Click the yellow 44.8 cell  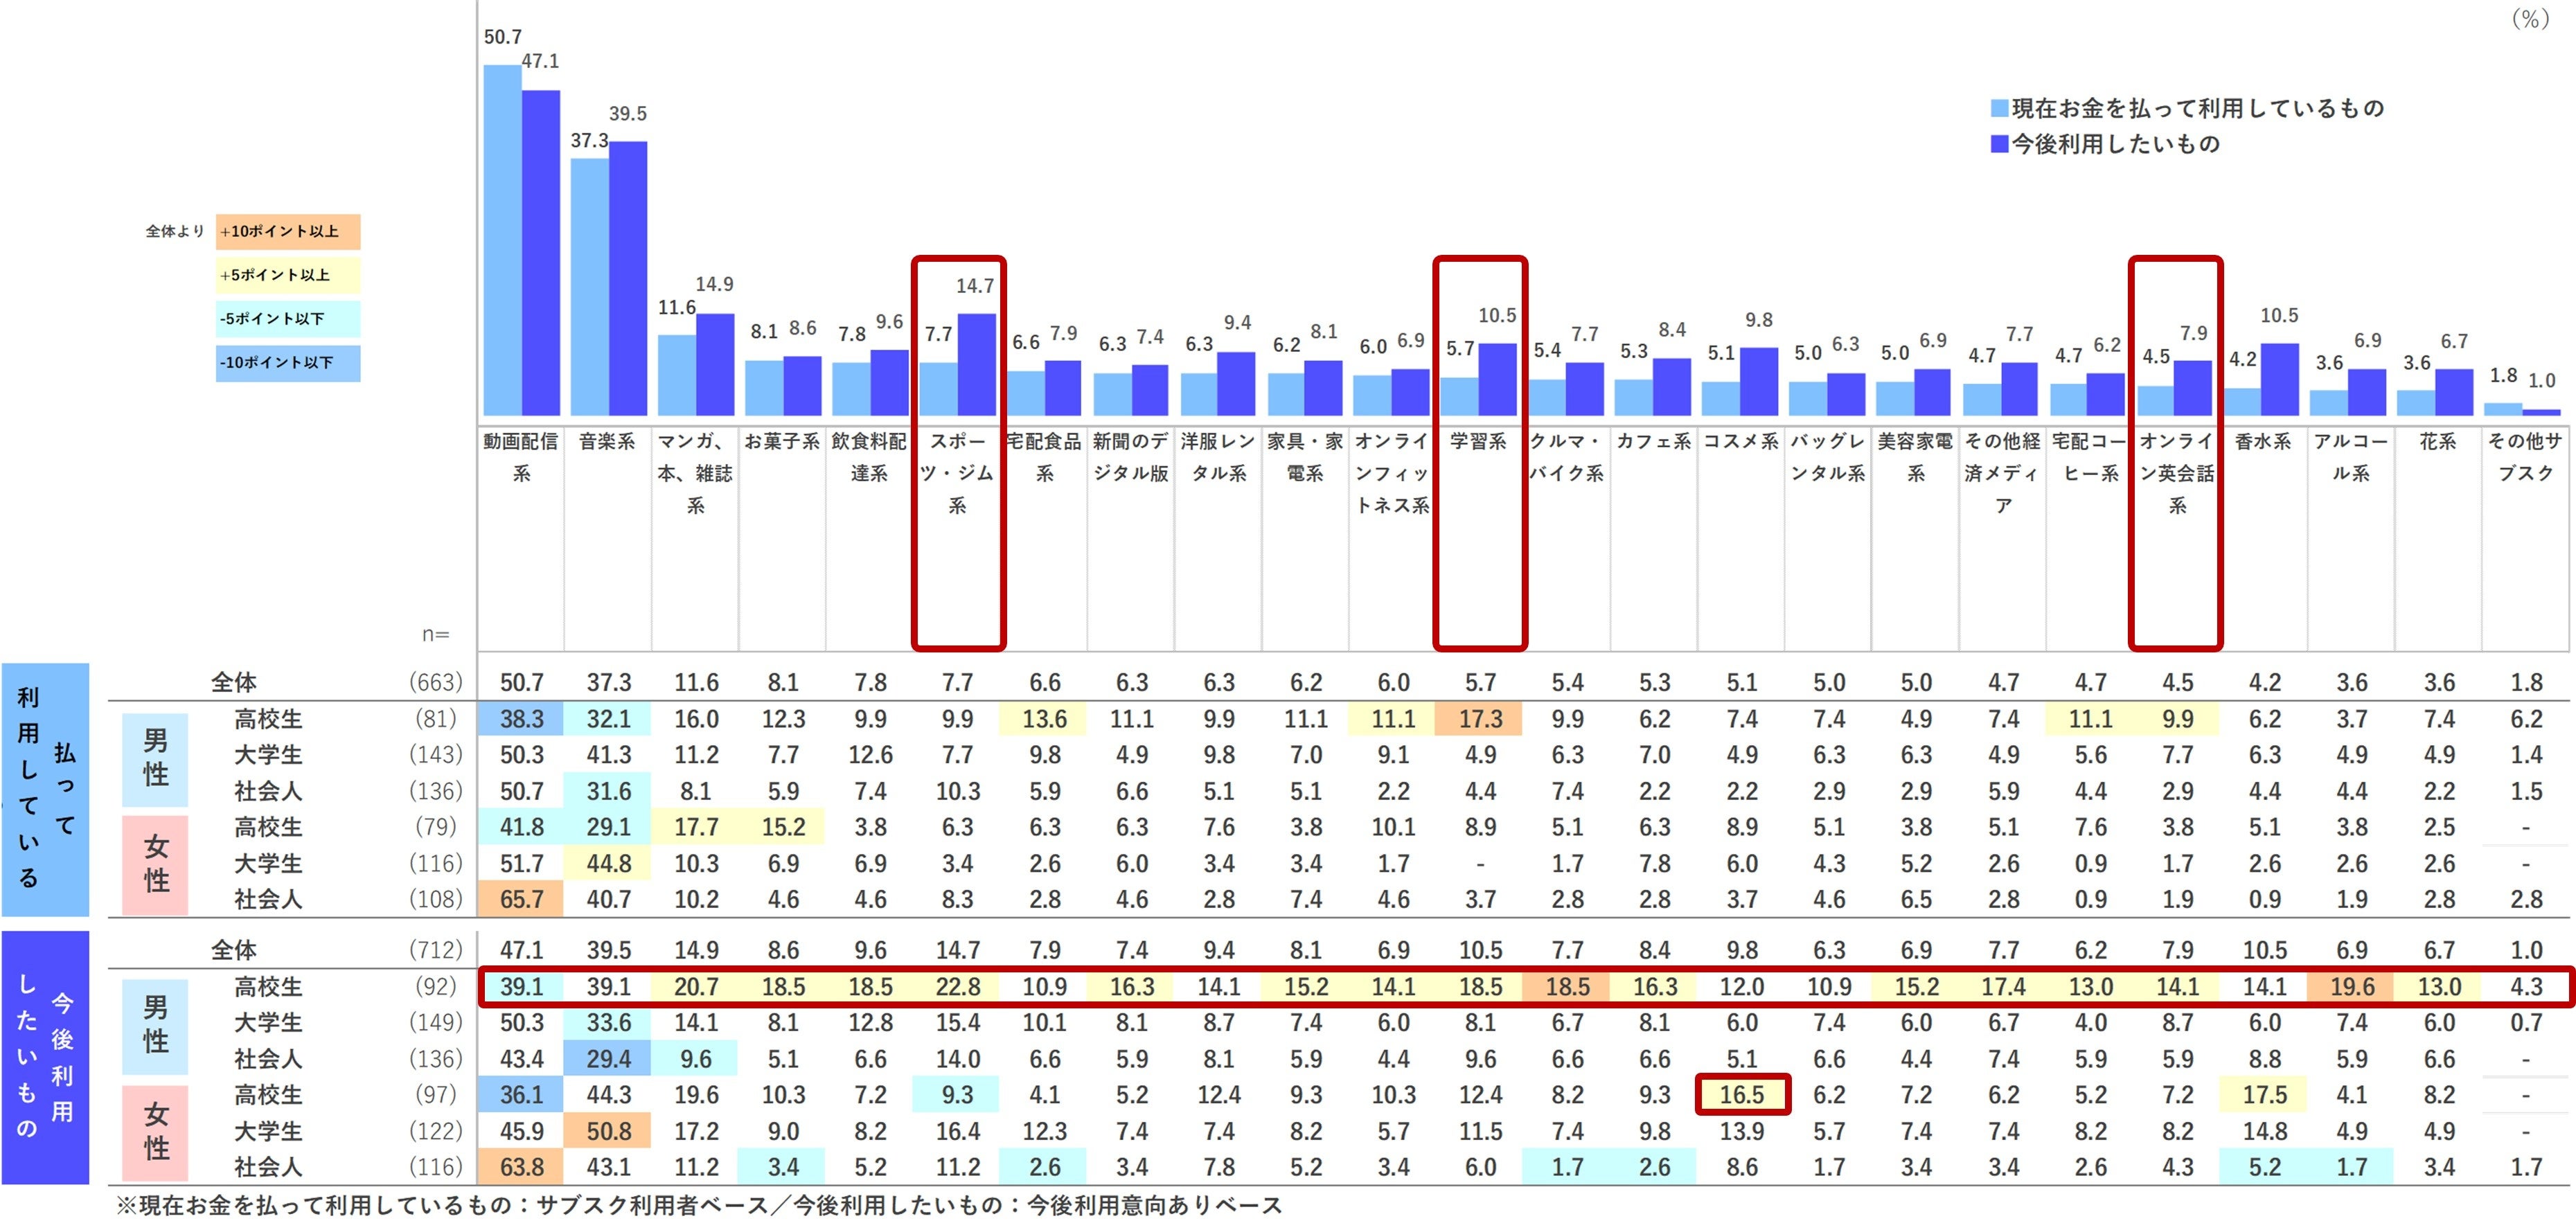[x=608, y=863]
